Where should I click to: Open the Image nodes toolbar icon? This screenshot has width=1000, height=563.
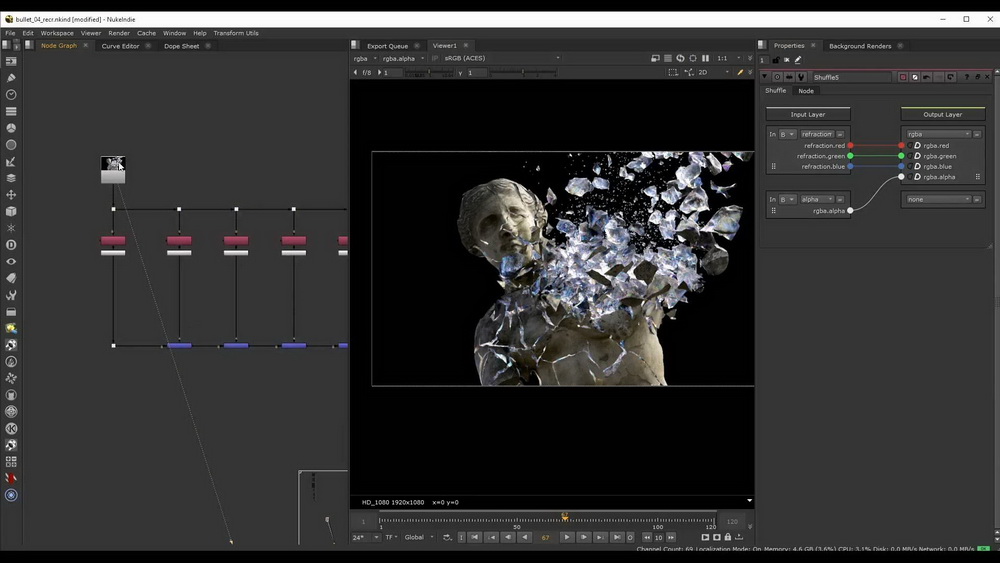click(x=11, y=61)
